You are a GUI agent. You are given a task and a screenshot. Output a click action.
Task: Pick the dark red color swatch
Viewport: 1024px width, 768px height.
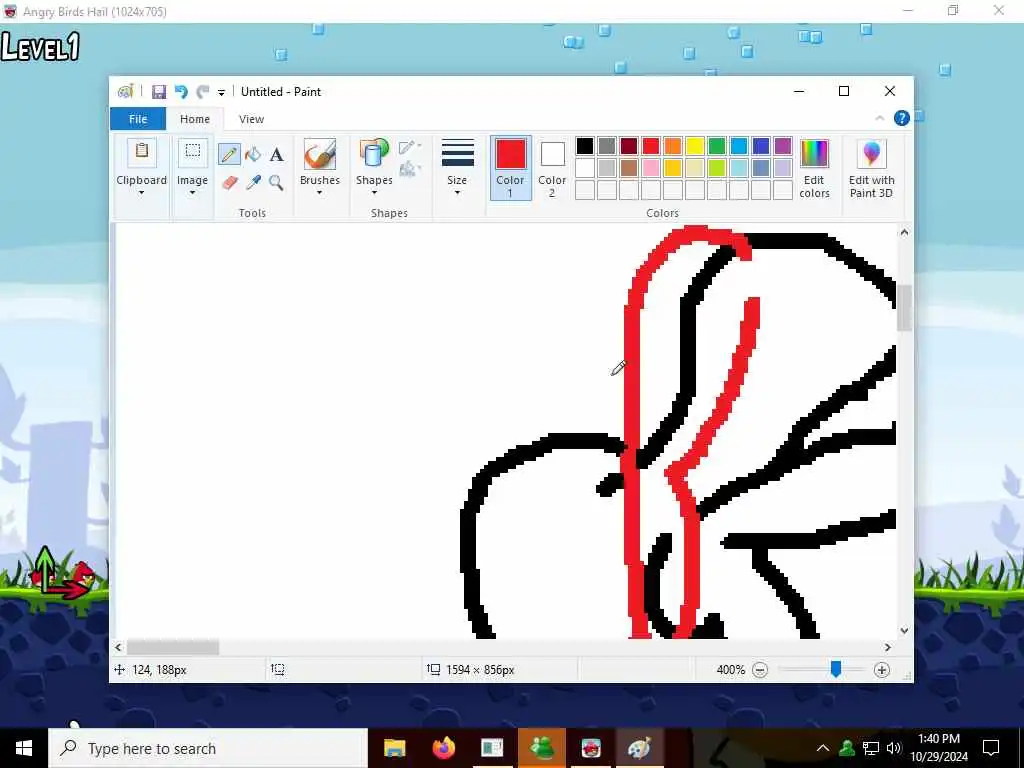629,146
